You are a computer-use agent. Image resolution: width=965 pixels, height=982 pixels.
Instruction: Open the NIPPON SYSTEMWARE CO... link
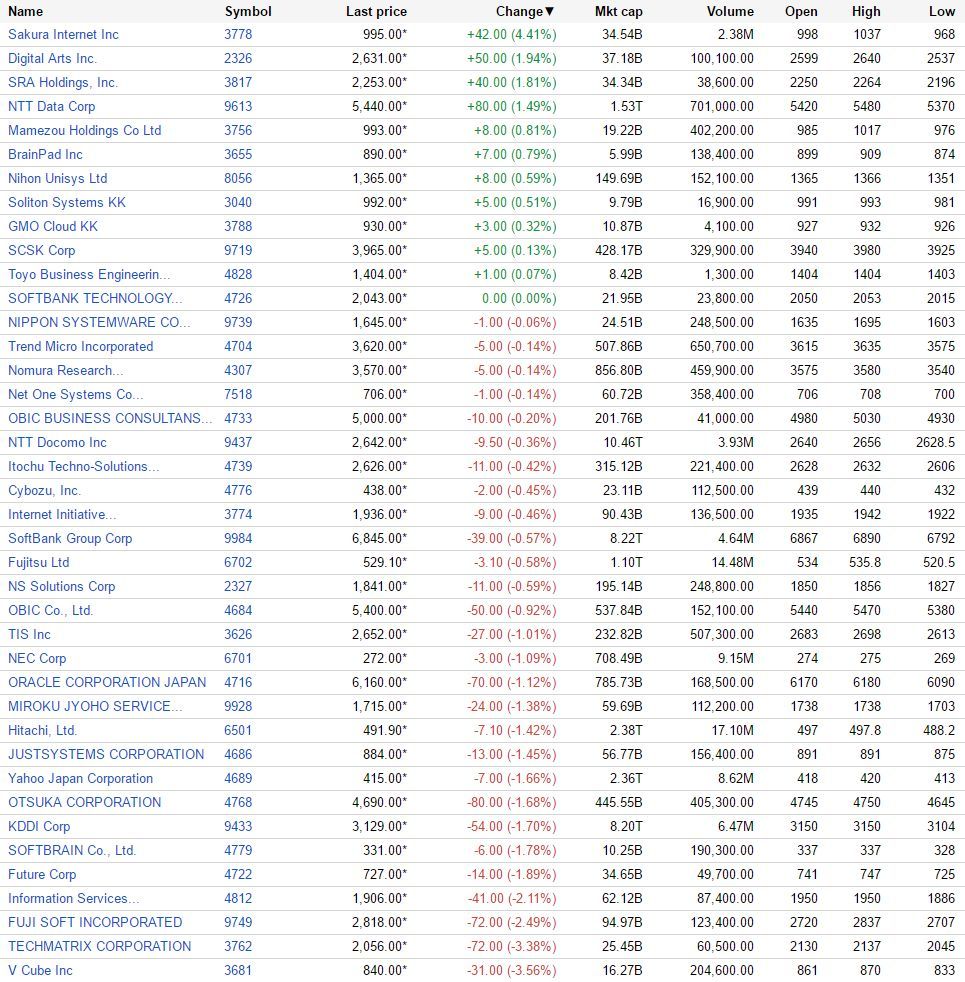click(x=99, y=323)
